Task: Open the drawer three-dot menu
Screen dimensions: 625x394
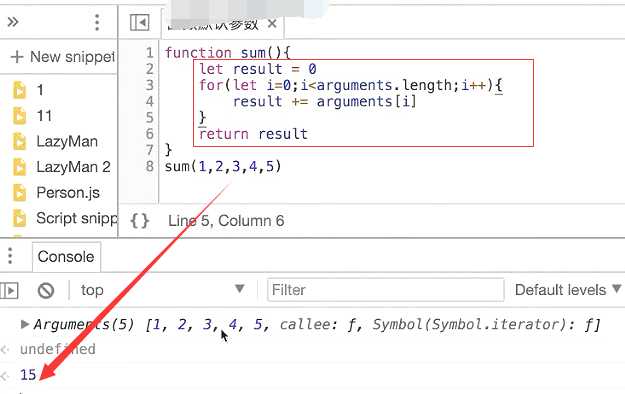Action: pos(10,256)
